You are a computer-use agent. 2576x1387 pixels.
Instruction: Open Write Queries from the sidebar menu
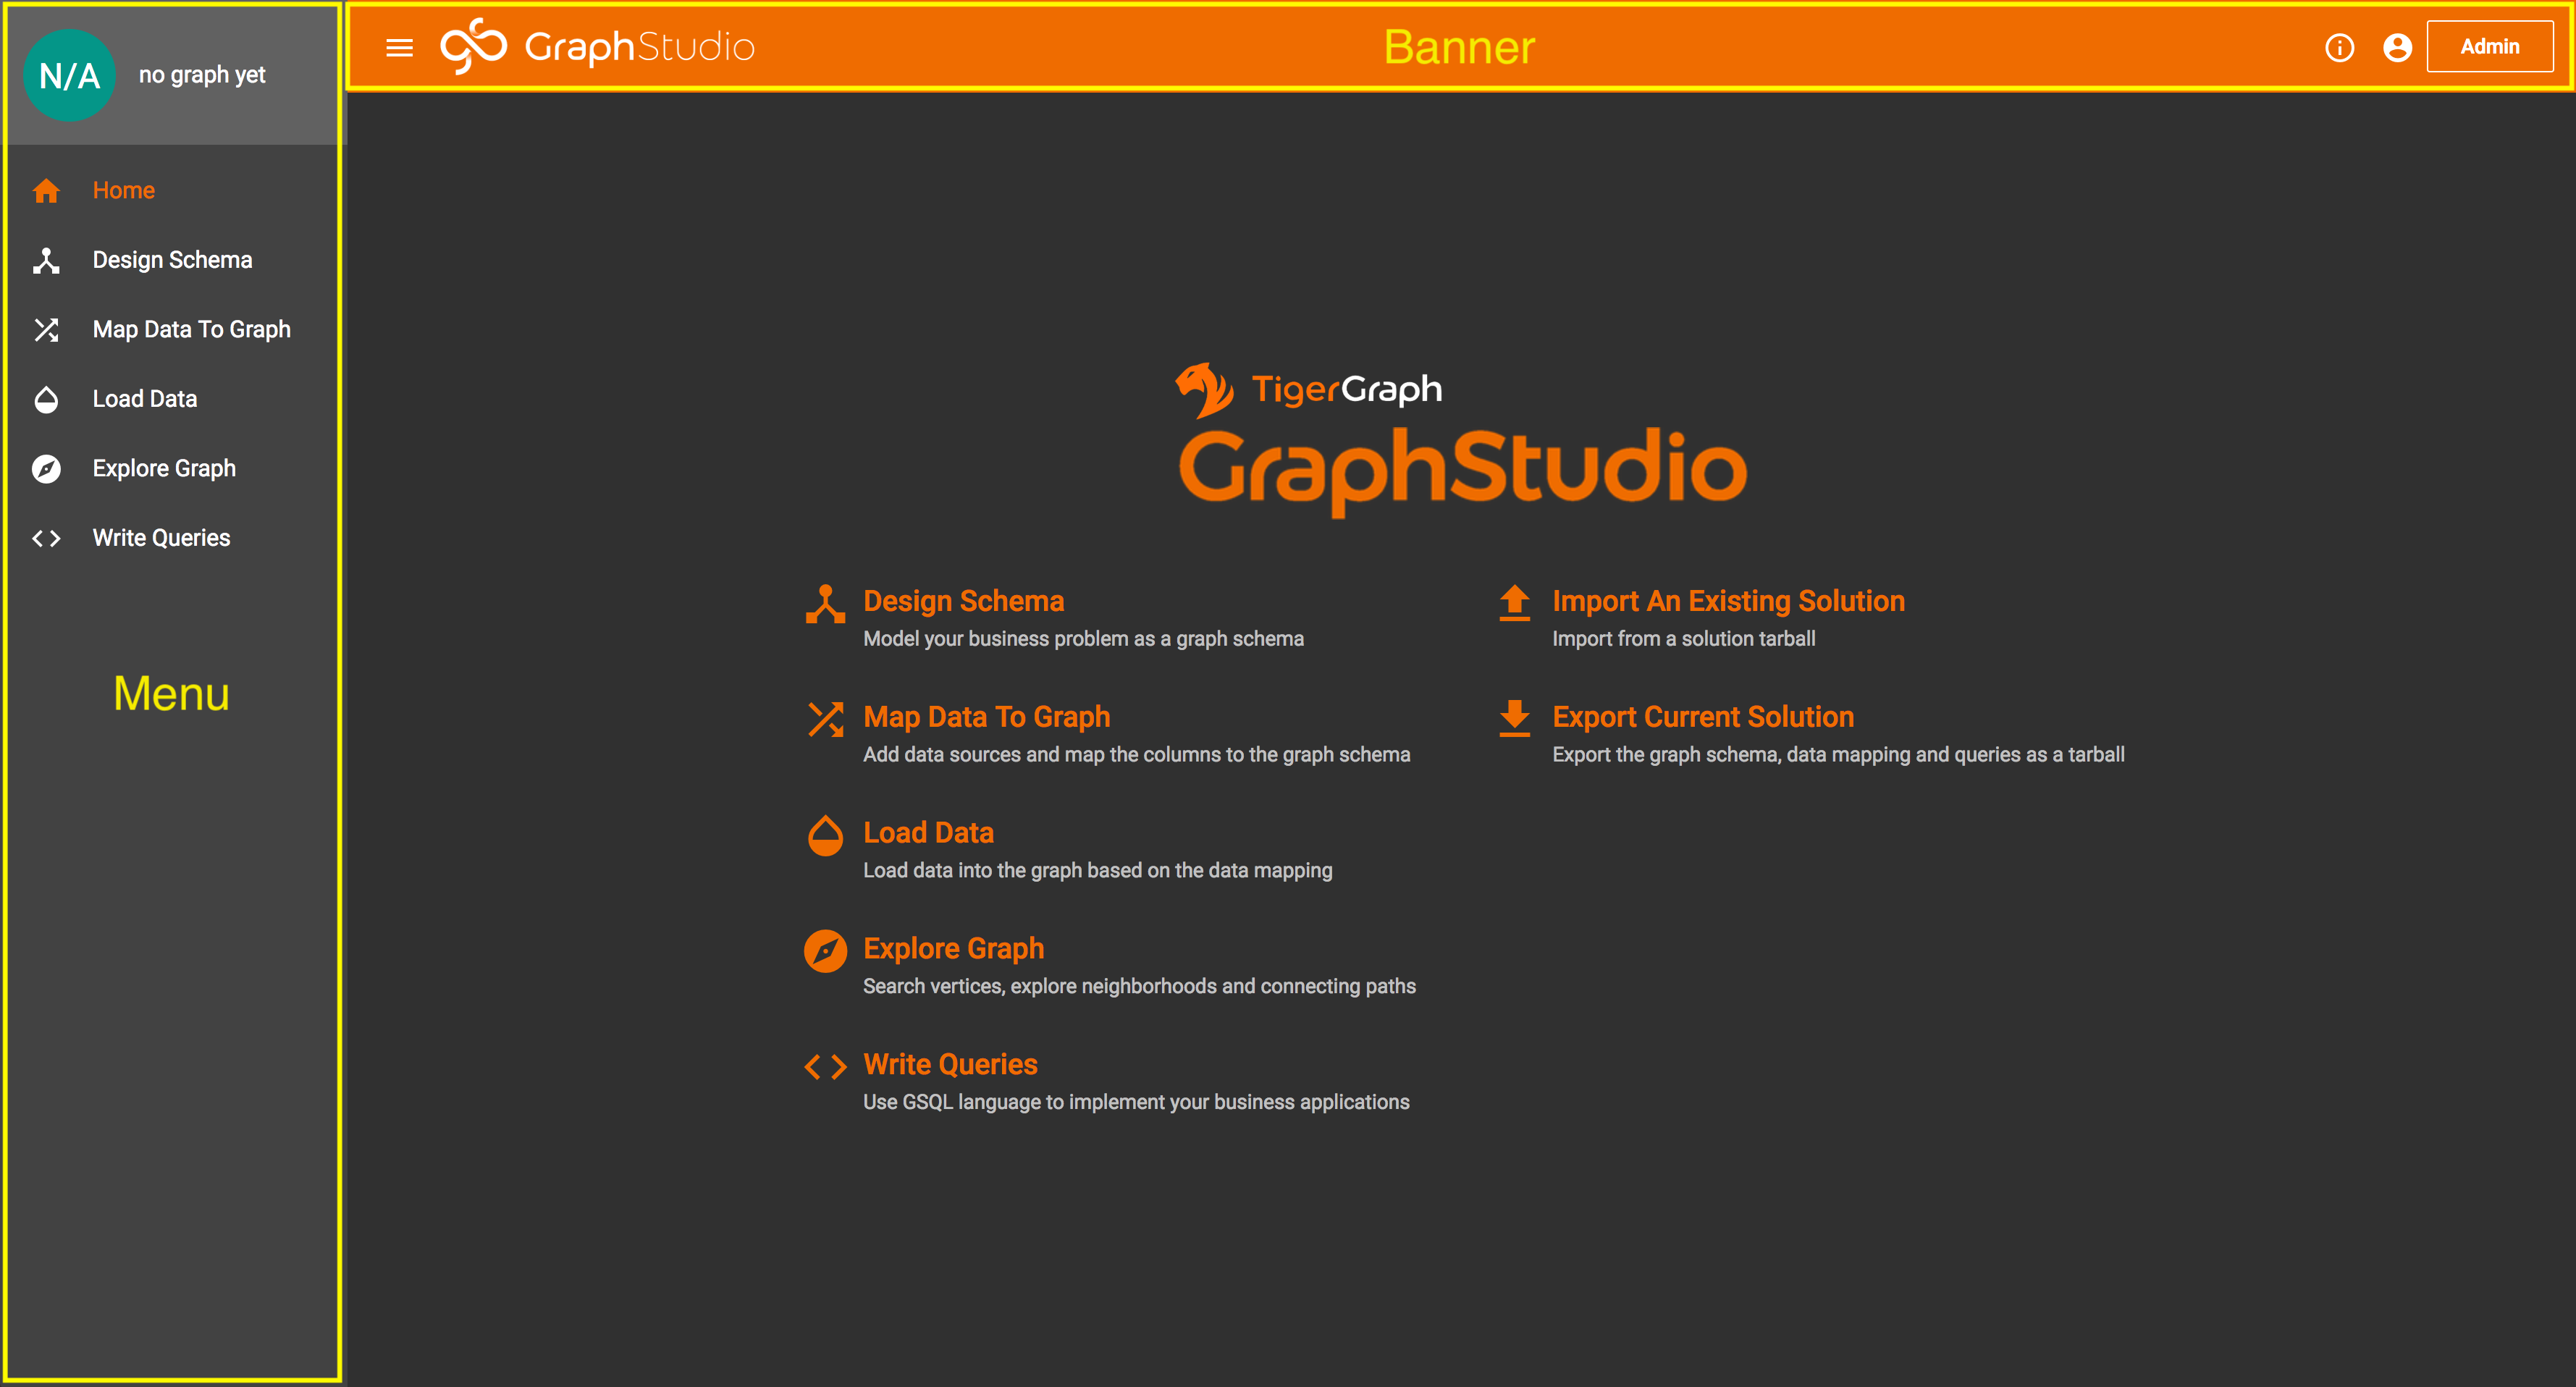point(161,538)
